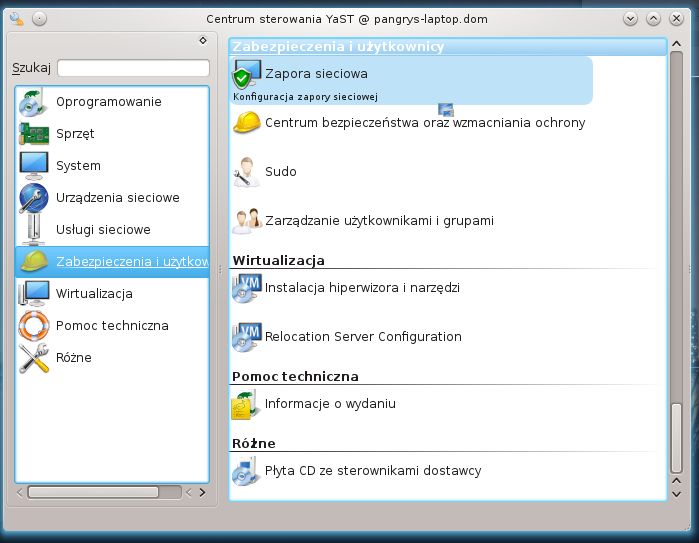The height and width of the screenshot is (543, 699).
Task: Choose Wirtualizacja in the sidebar
Action: point(94,293)
